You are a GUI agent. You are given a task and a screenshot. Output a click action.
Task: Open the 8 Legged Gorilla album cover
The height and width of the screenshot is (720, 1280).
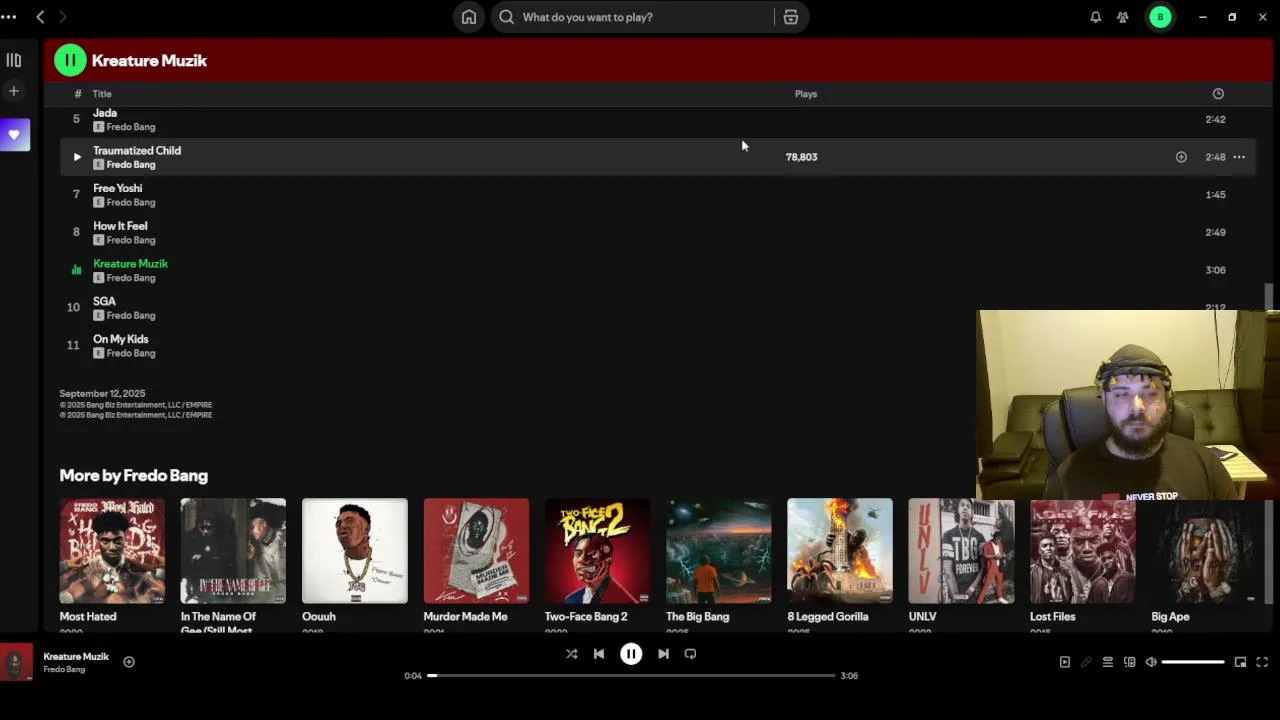pyautogui.click(x=840, y=551)
